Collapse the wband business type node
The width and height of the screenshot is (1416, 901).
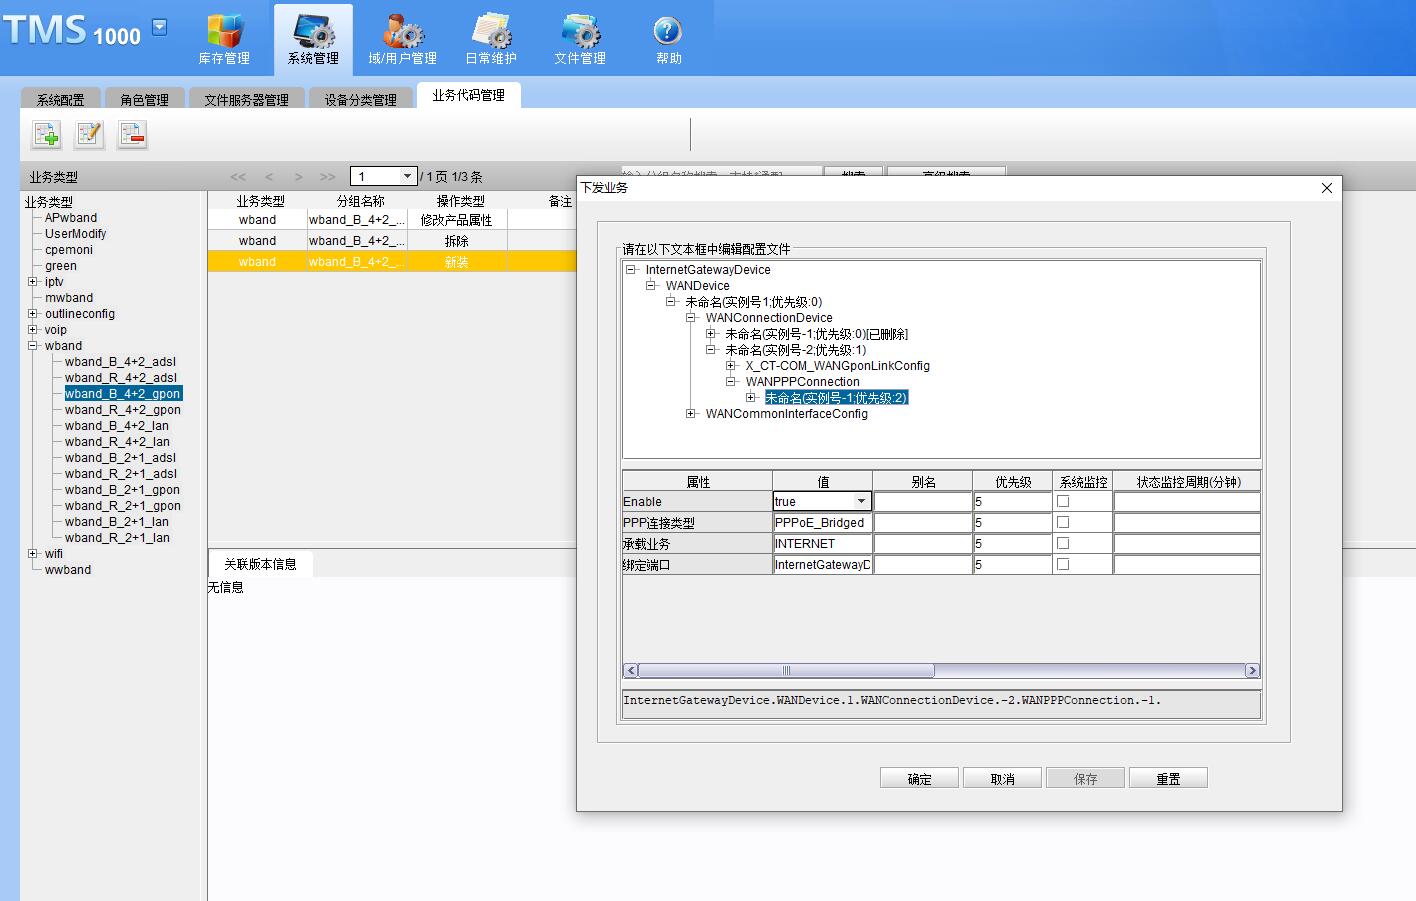(x=33, y=346)
